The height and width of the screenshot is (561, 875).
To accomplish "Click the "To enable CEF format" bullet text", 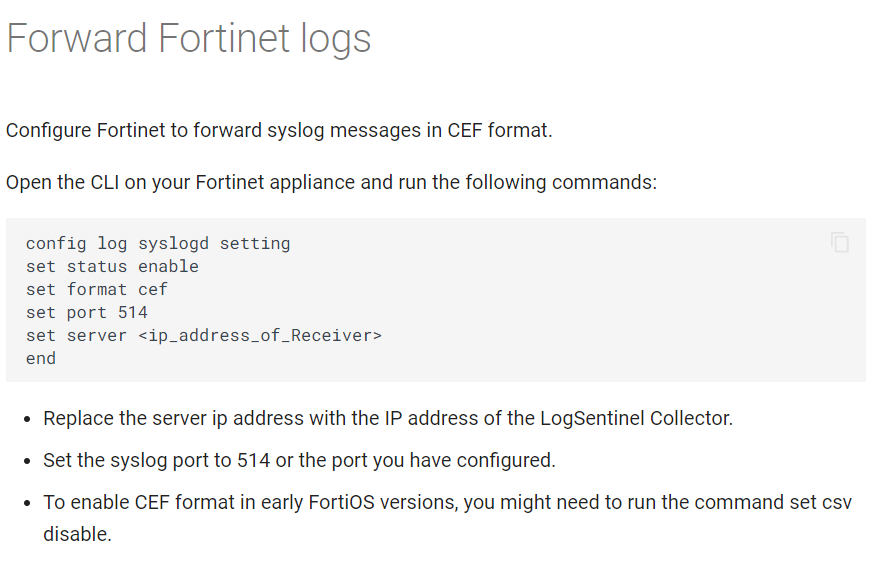I will 447,503.
